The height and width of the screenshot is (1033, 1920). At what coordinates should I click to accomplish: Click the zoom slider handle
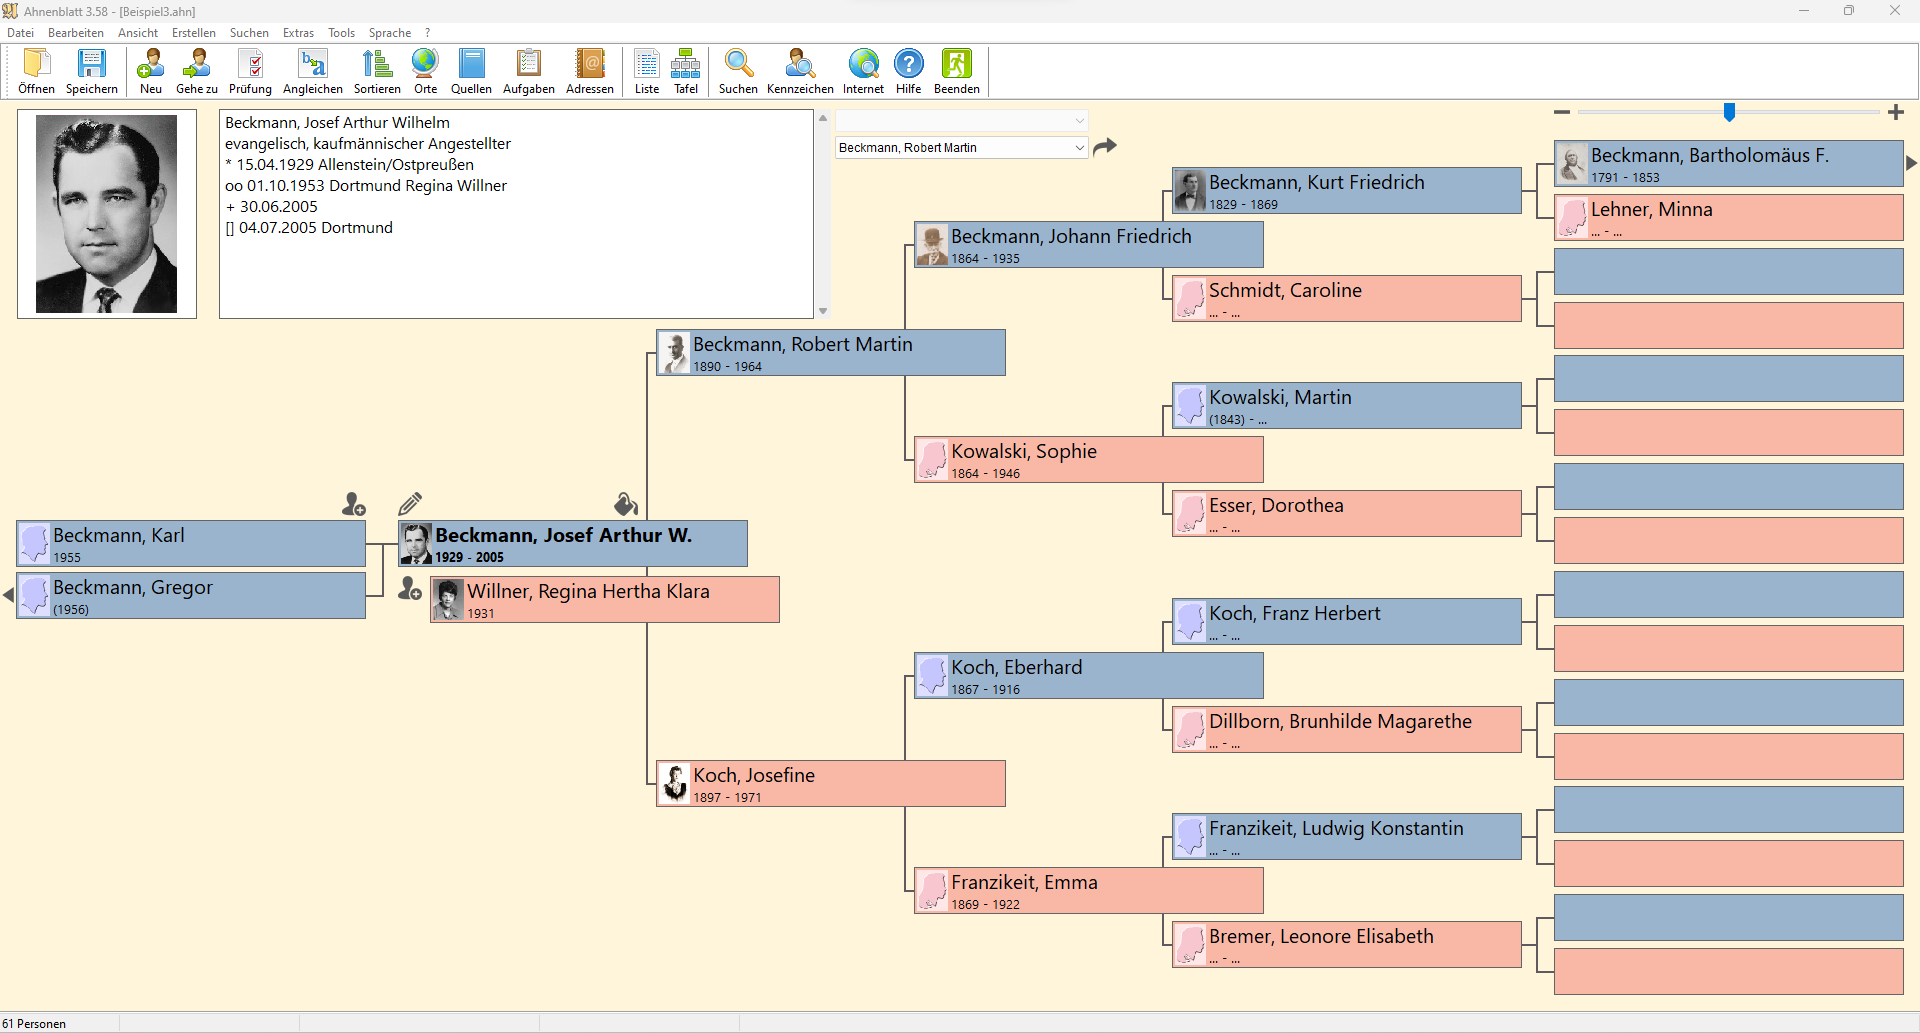pos(1729,112)
